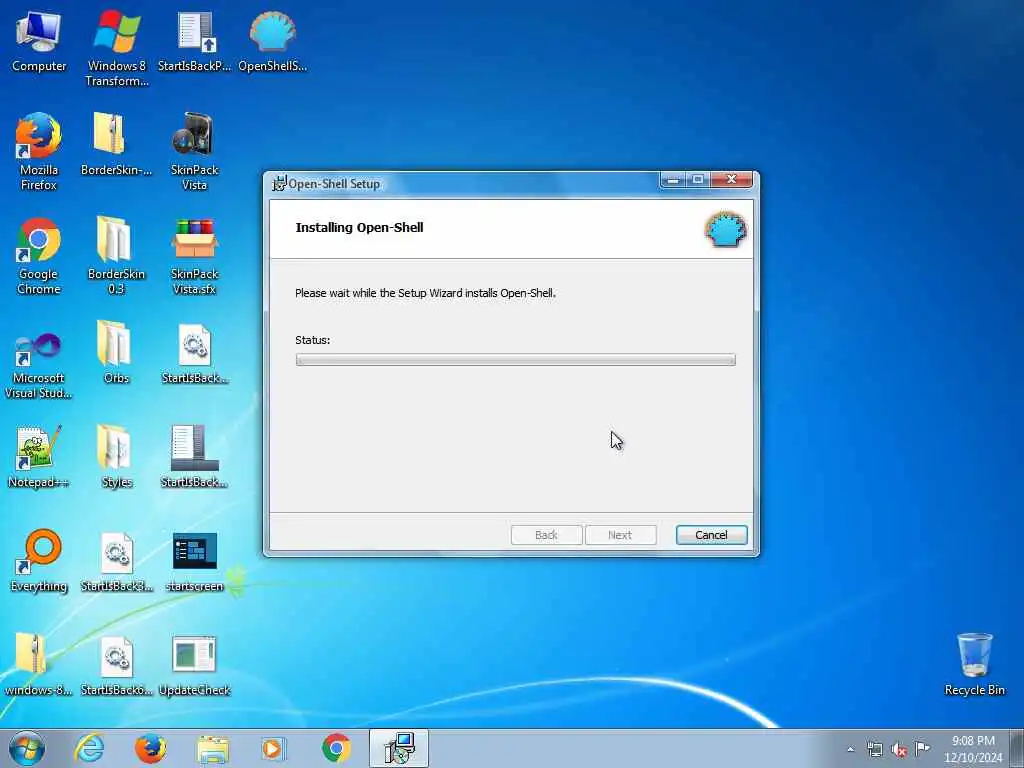The image size is (1024, 768).
Task: Launch Internet Explorer from the taskbar
Action: pyautogui.click(x=89, y=748)
